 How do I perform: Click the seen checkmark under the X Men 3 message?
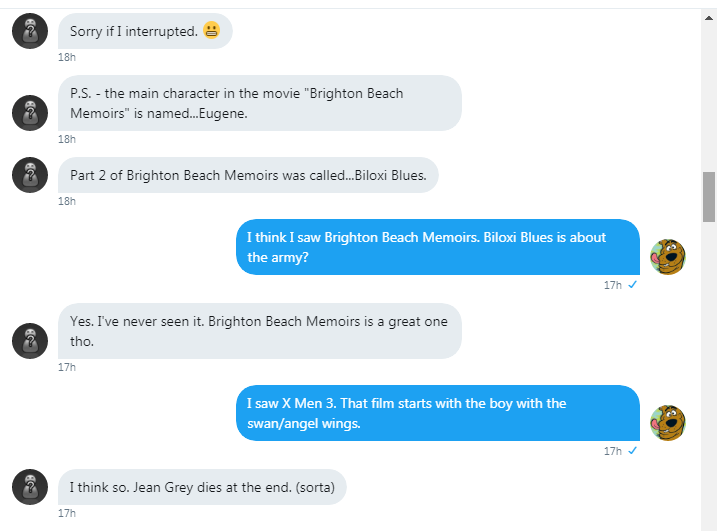pyautogui.click(x=632, y=451)
